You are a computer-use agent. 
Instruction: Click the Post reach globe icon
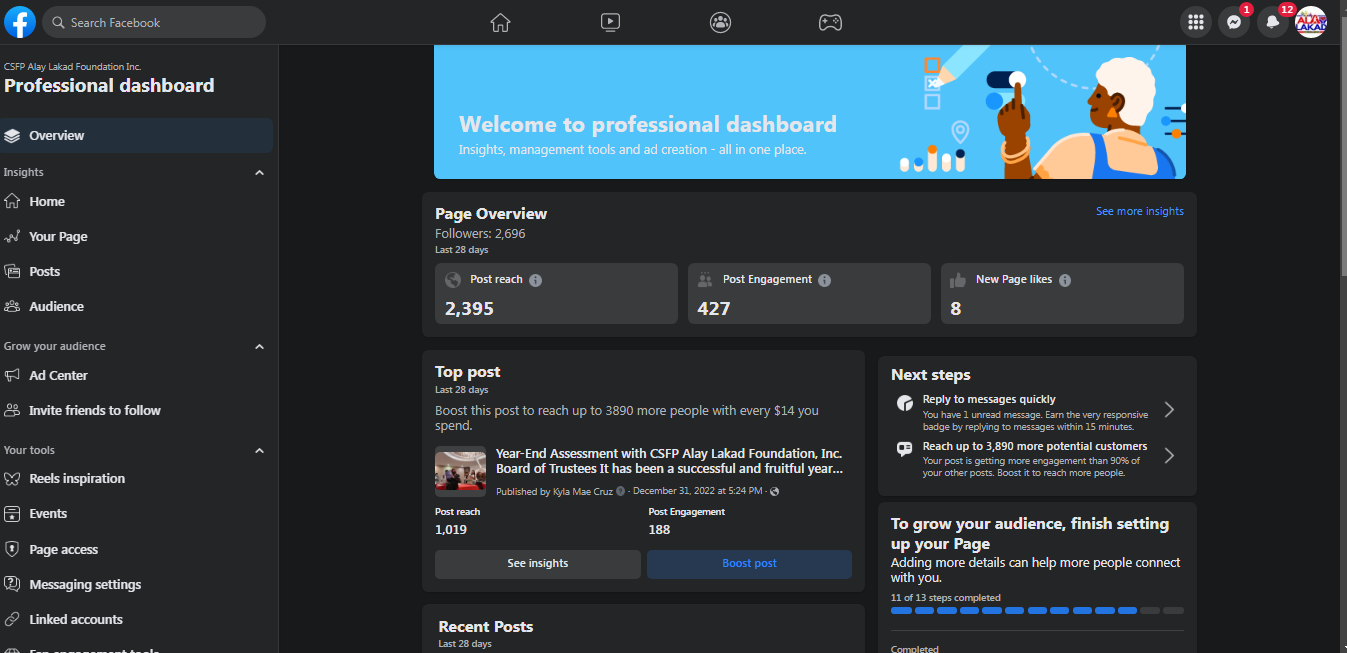[453, 280]
